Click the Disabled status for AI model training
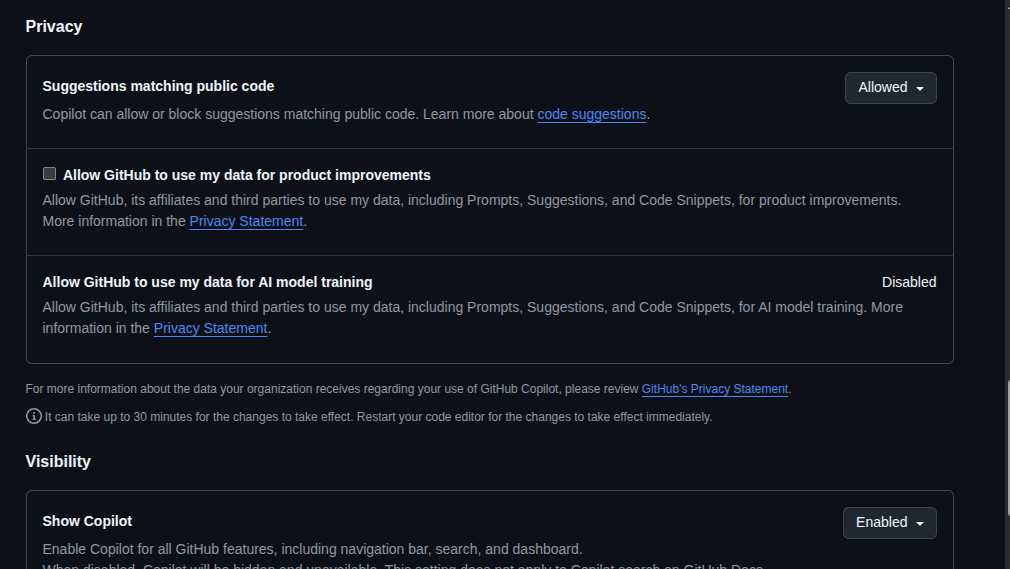 point(908,282)
